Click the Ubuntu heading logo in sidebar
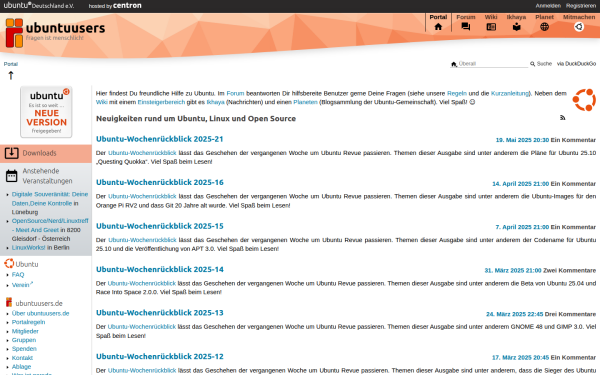600x375 pixels. point(9,263)
